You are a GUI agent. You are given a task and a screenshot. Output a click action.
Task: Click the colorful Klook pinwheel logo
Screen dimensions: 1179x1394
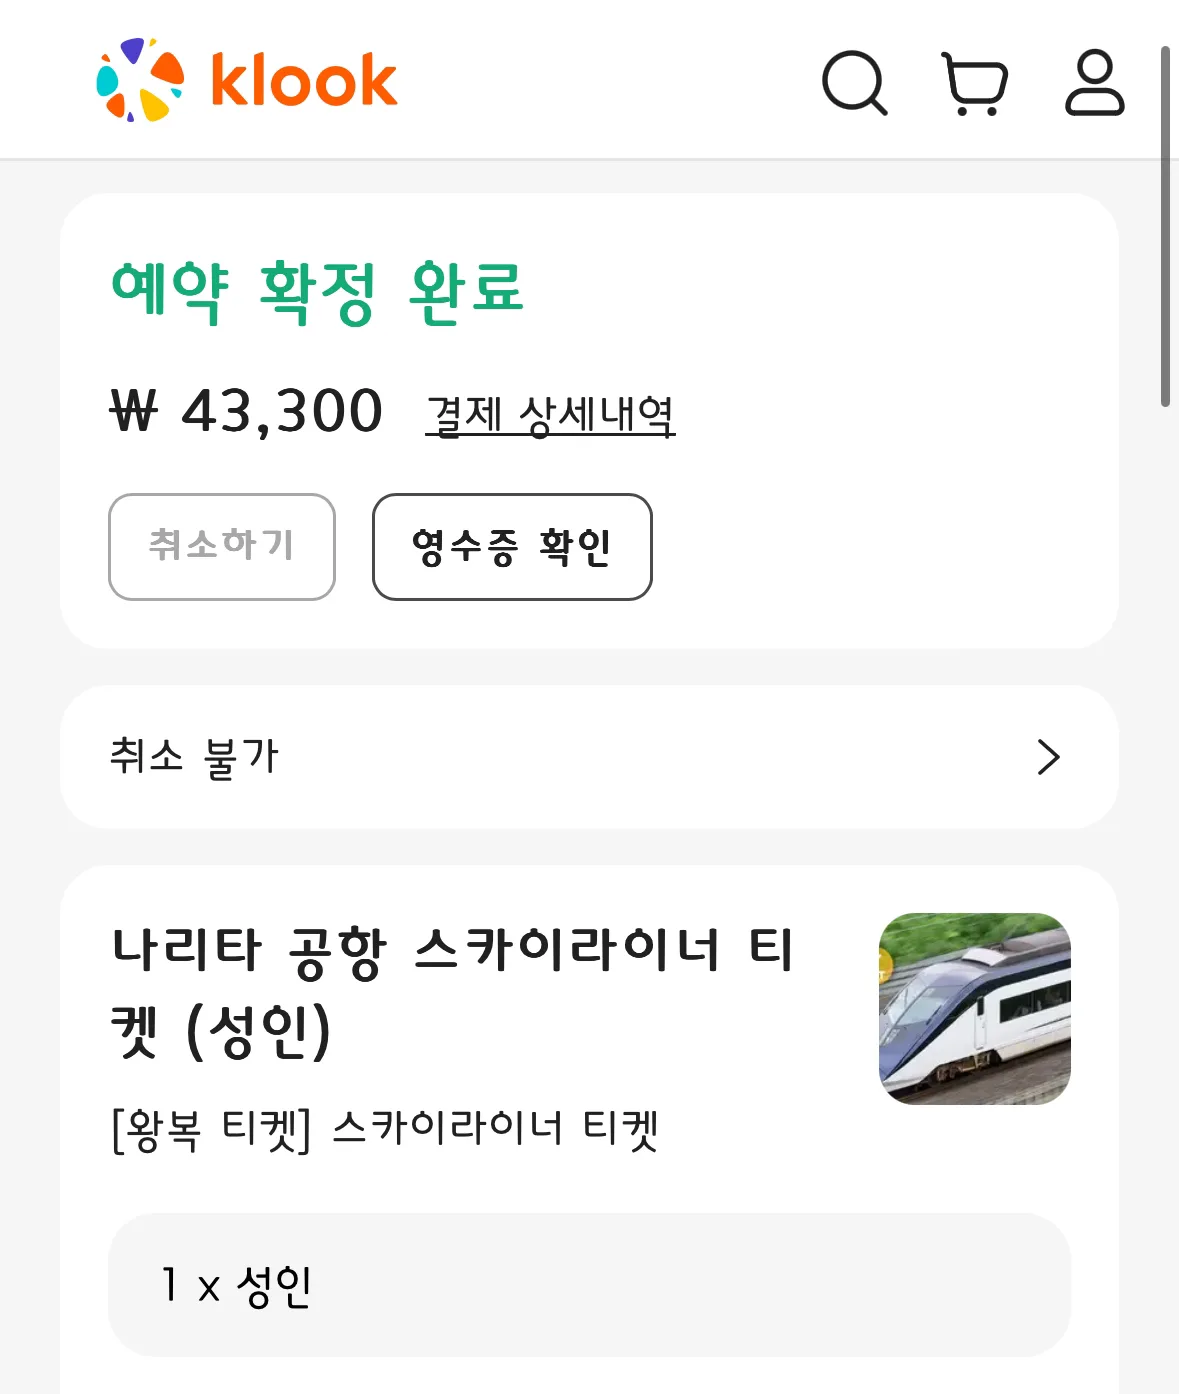(x=140, y=80)
